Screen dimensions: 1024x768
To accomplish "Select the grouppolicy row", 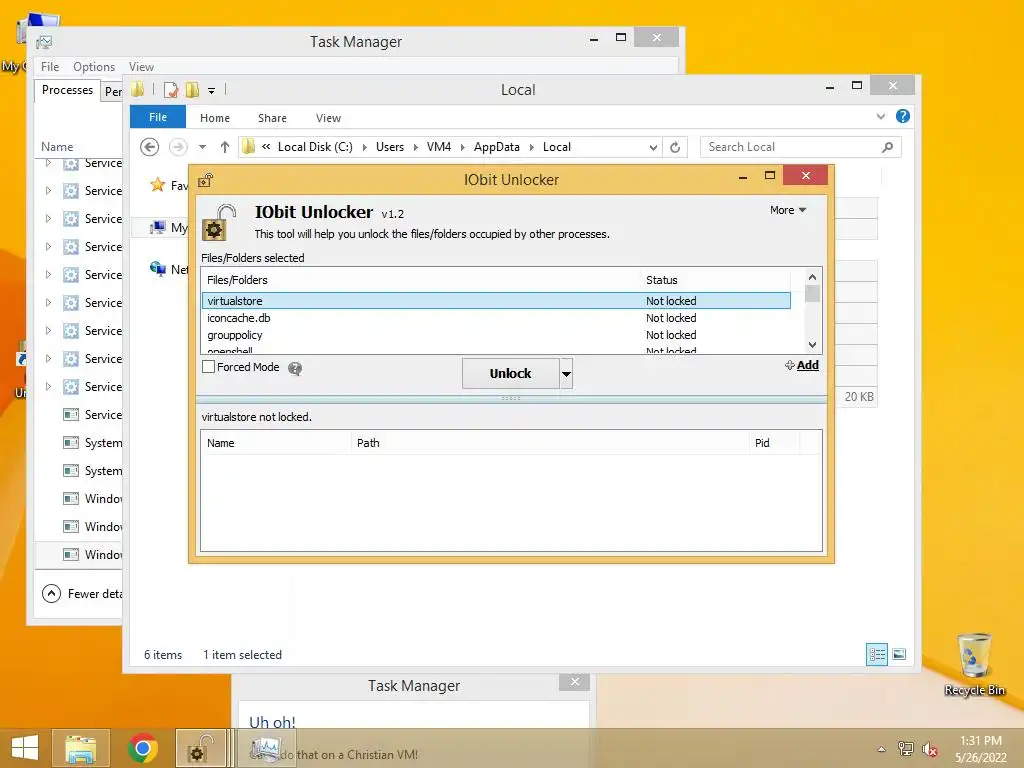I will tap(496, 335).
